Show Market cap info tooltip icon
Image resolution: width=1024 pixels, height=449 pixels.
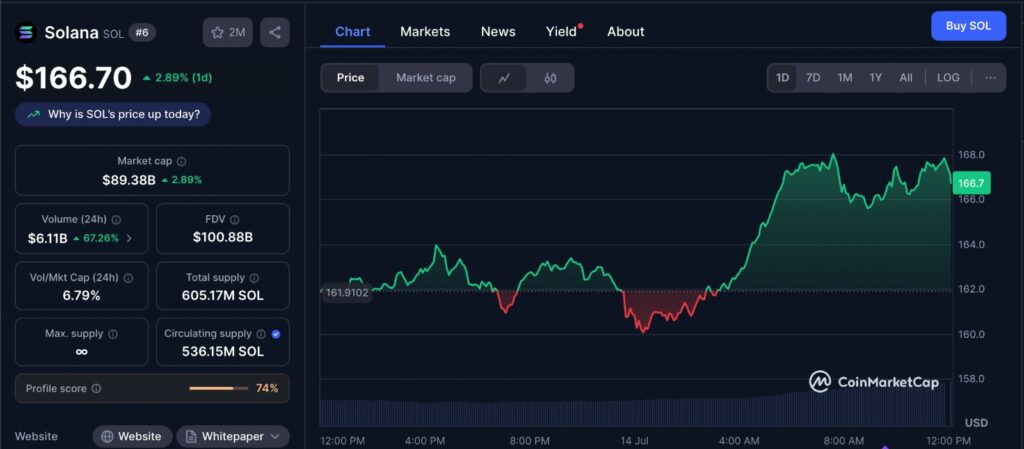182,161
